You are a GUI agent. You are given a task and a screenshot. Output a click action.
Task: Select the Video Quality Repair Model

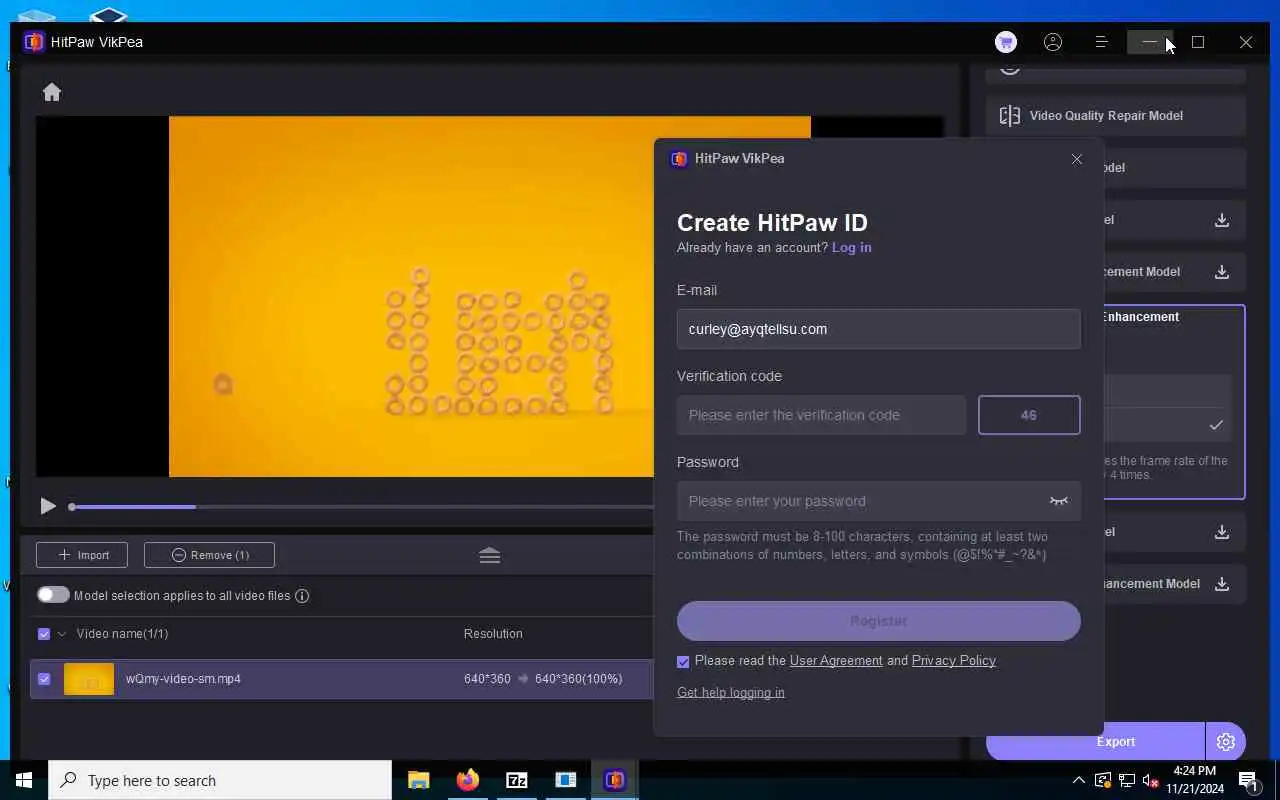1116,116
